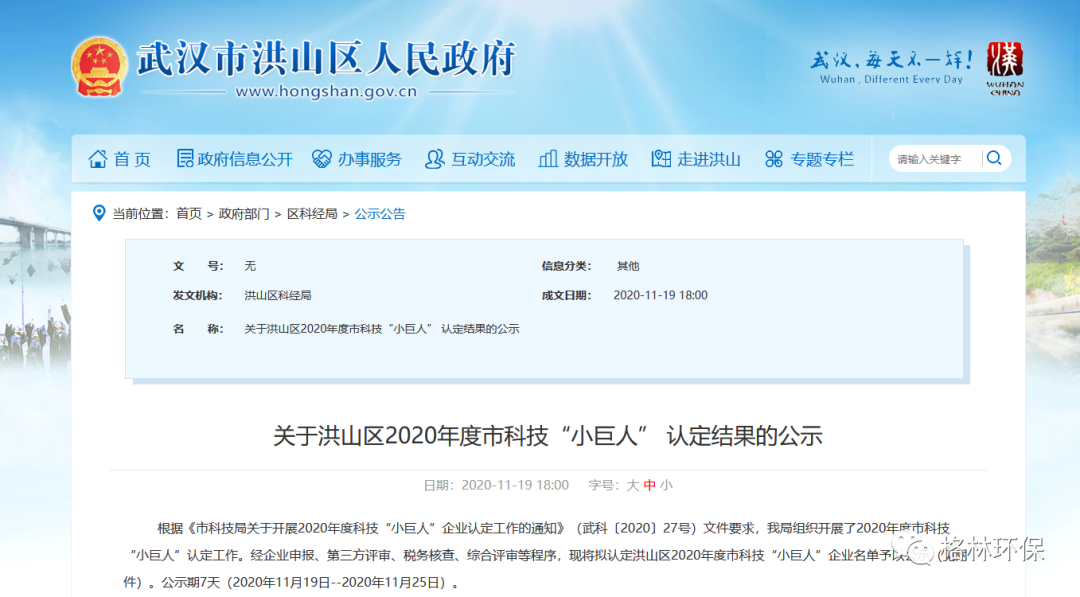Click the four-petal special topics icon

pyautogui.click(x=773, y=159)
